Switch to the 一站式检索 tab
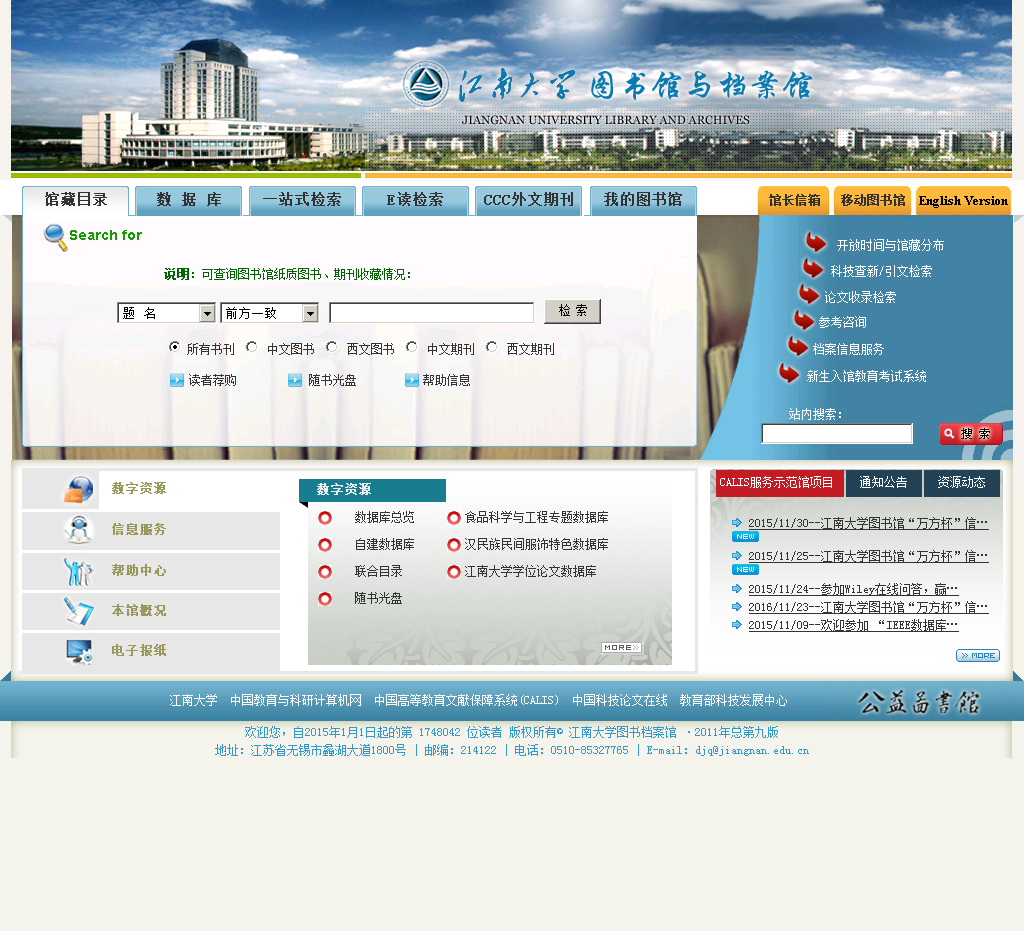Screen dimensions: 1024x931 pos(302,200)
